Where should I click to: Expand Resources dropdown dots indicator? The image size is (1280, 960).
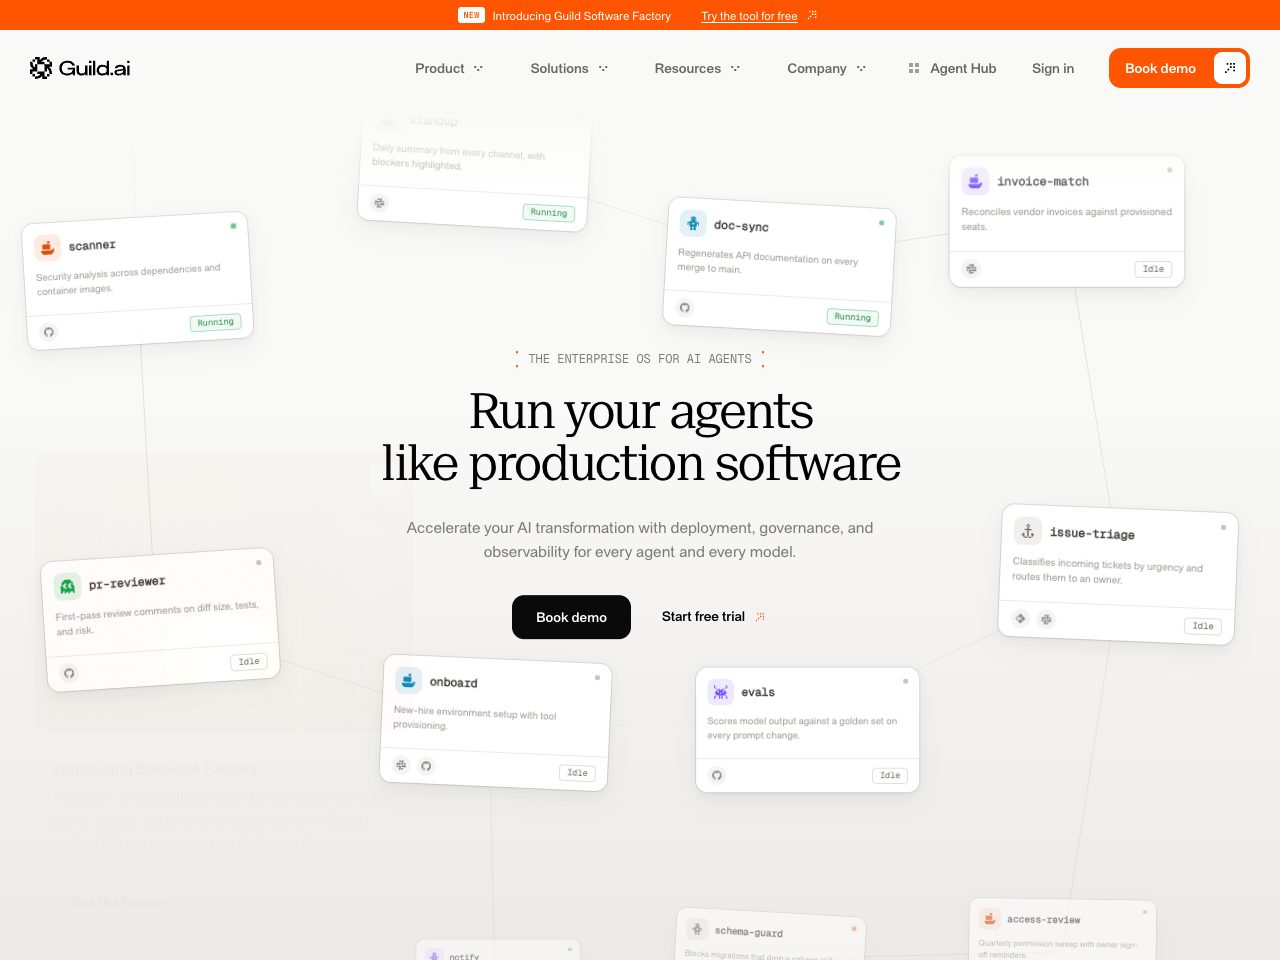point(735,68)
